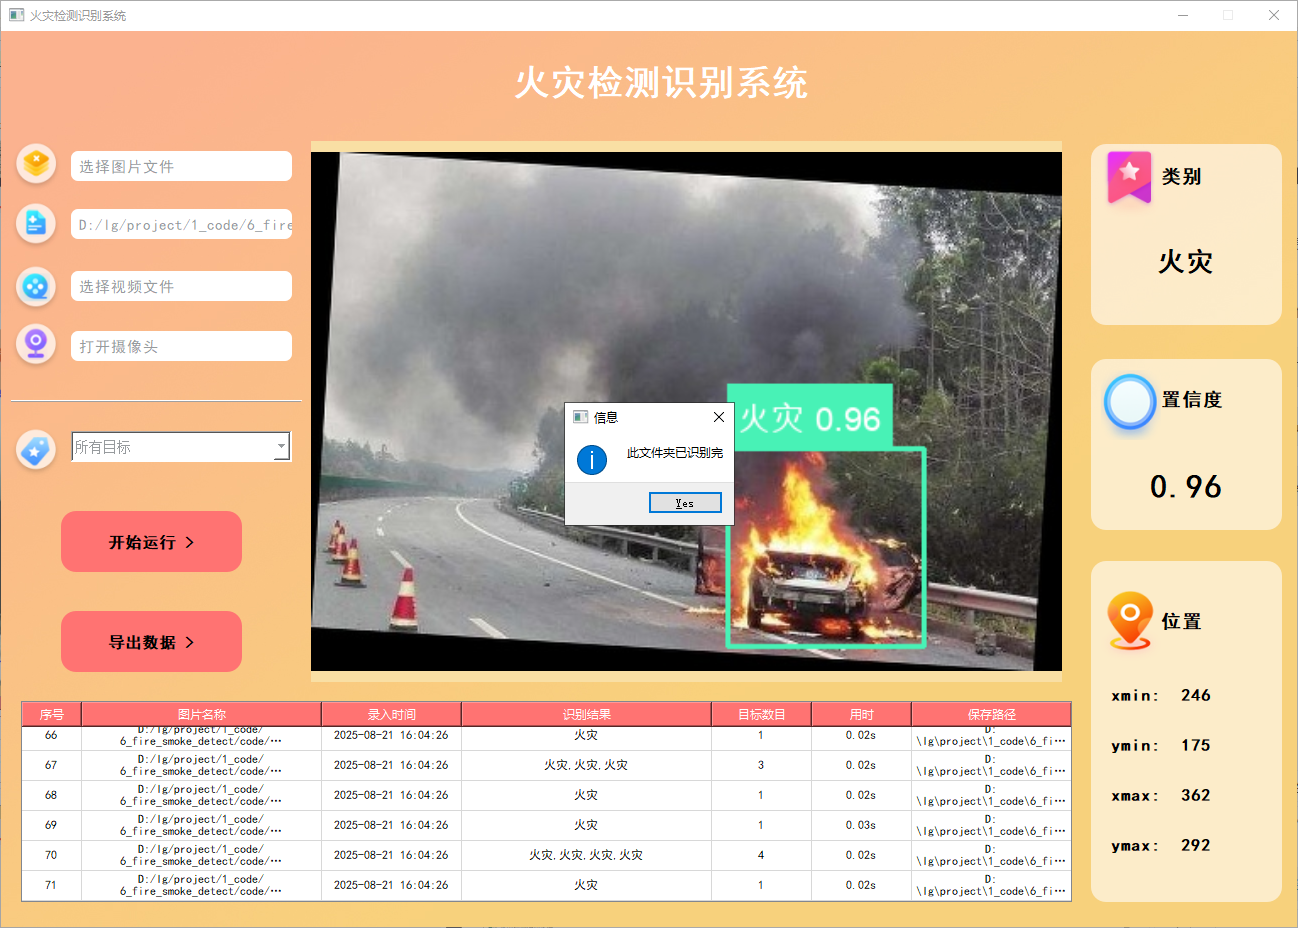Click the 火灾 category value
Image resolution: width=1298 pixels, height=928 pixels.
pyautogui.click(x=1186, y=262)
